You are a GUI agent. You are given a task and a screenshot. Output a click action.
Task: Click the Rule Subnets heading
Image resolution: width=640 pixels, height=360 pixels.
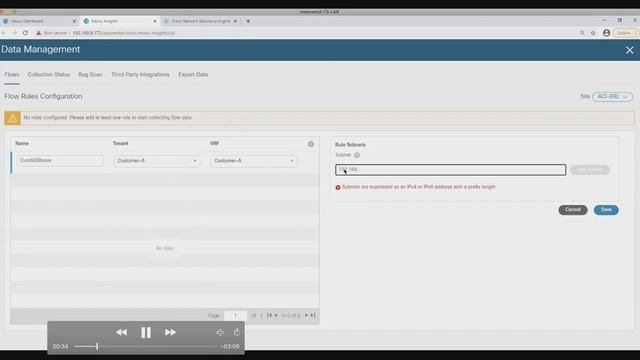click(350, 144)
